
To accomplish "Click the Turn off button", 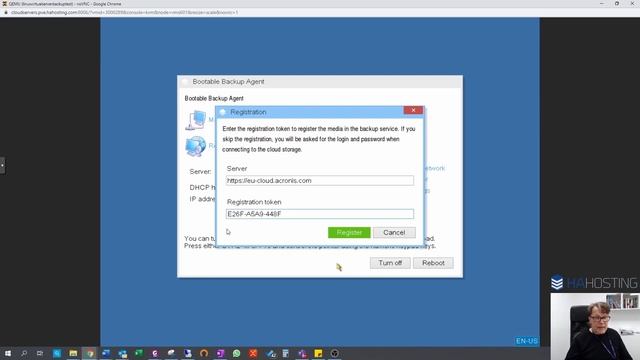I will [x=390, y=263].
